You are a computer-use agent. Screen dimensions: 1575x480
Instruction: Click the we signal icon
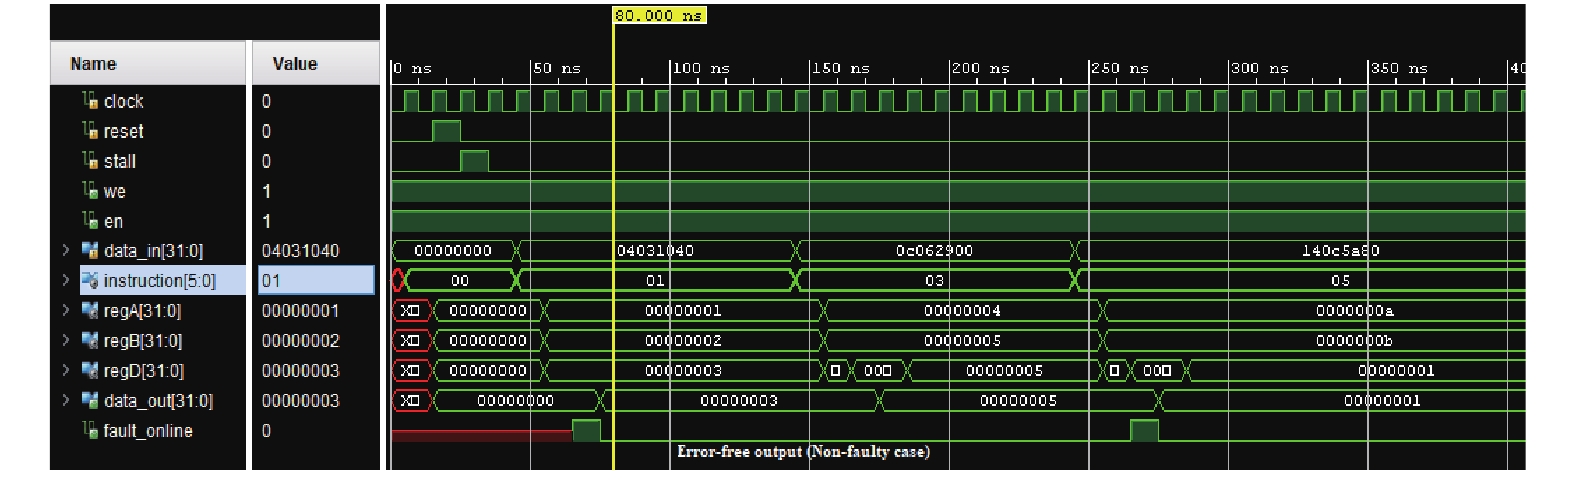(90, 191)
